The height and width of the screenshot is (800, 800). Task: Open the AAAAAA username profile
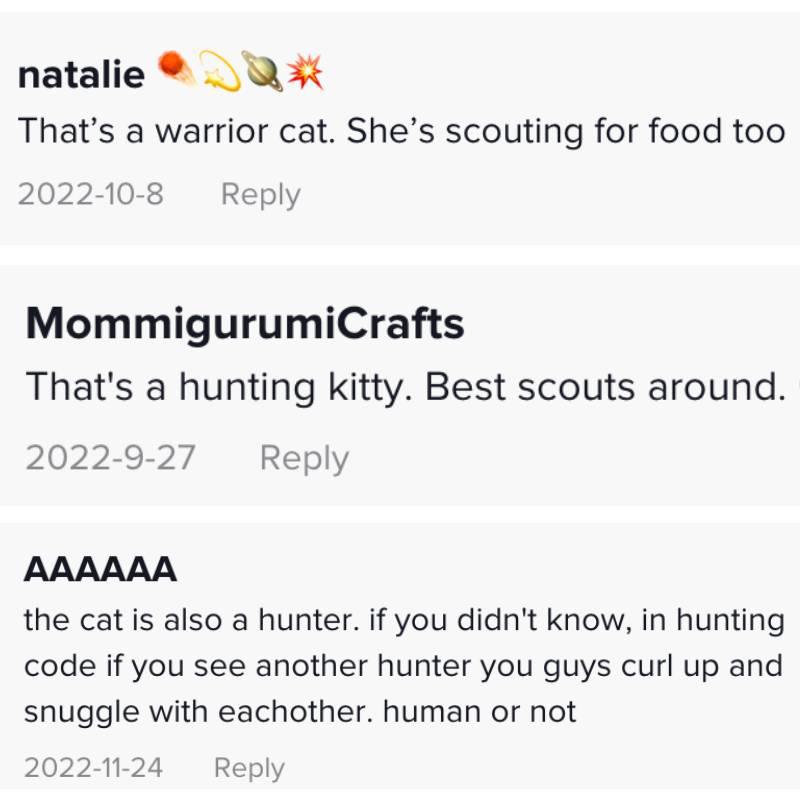click(100, 569)
